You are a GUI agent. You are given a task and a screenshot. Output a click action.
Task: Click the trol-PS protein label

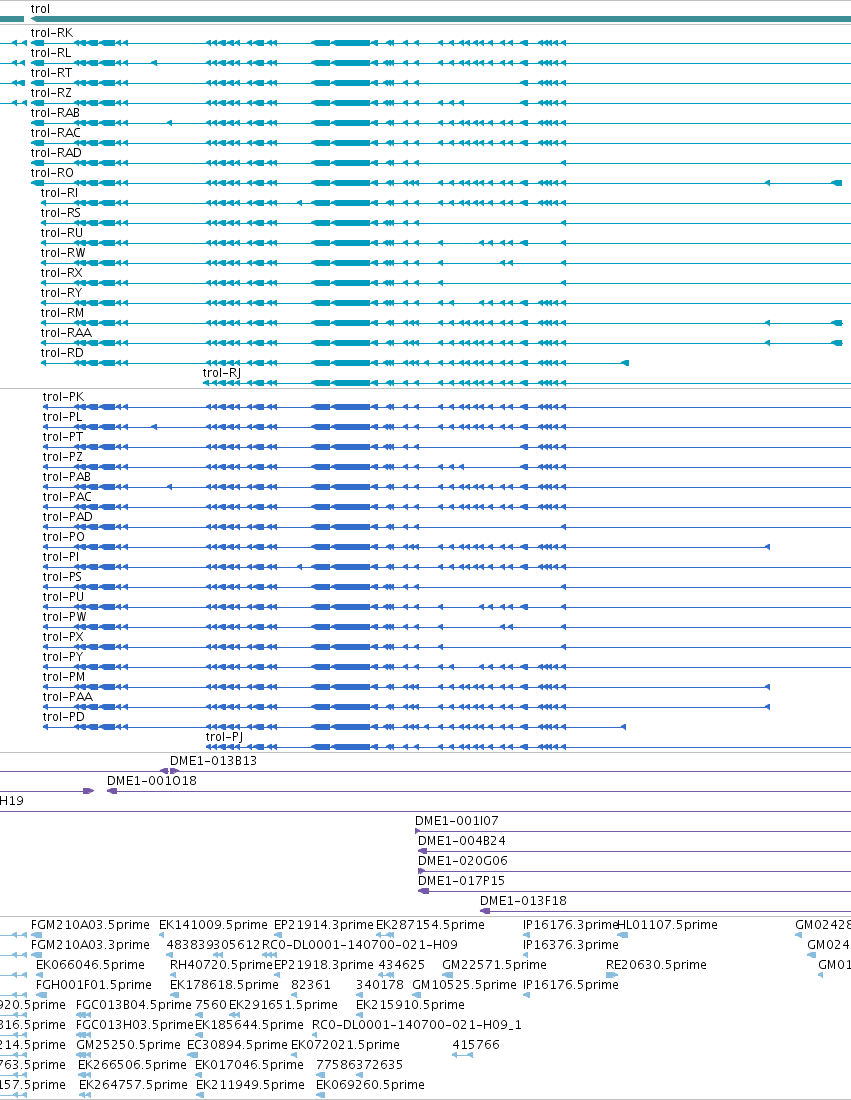tap(62, 577)
